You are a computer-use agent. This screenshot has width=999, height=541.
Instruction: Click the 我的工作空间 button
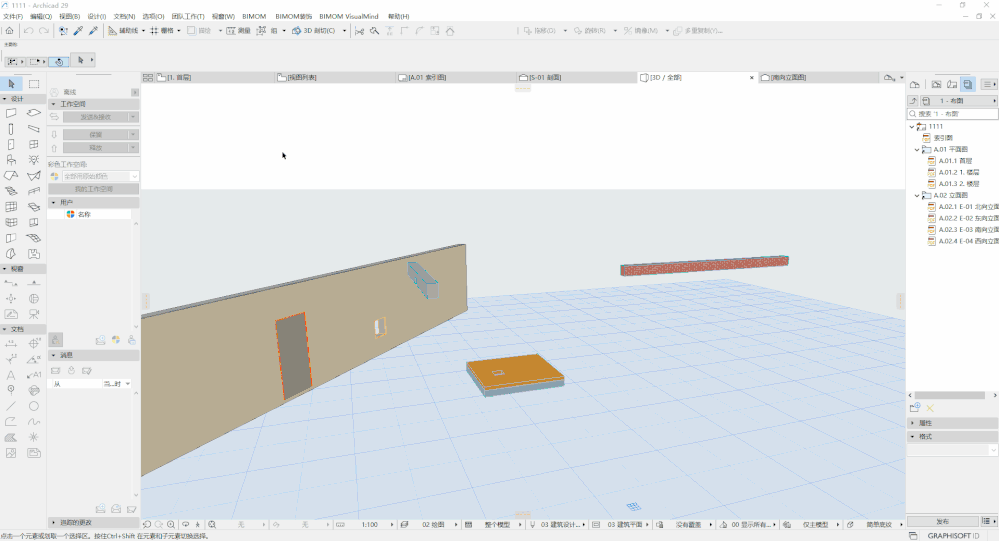(x=94, y=189)
